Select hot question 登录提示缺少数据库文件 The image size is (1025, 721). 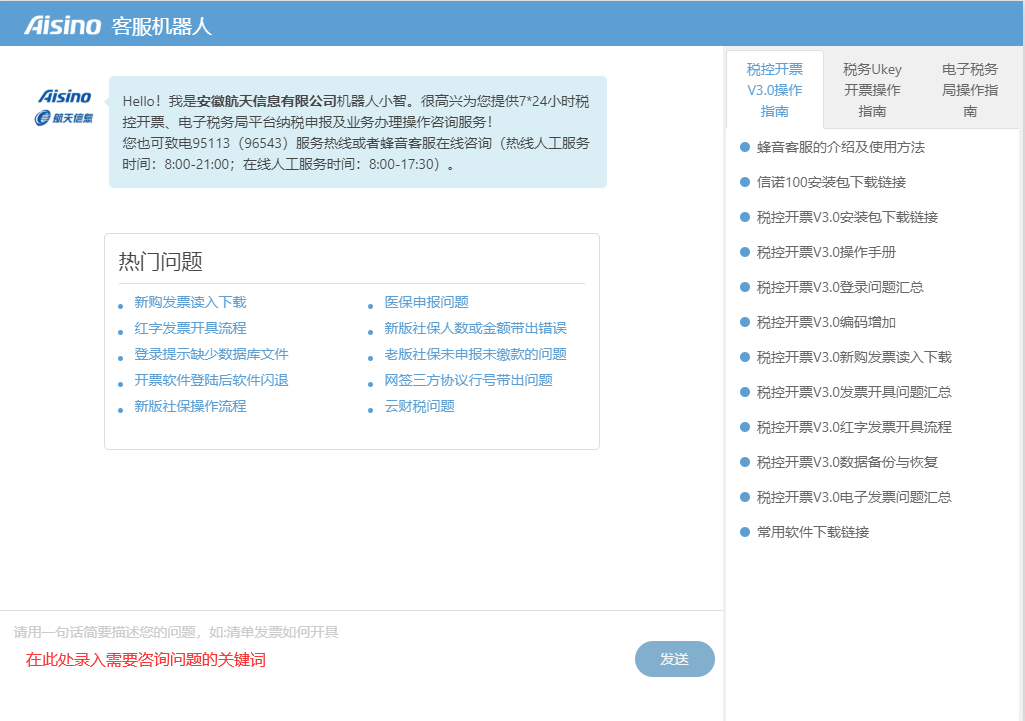click(x=211, y=354)
